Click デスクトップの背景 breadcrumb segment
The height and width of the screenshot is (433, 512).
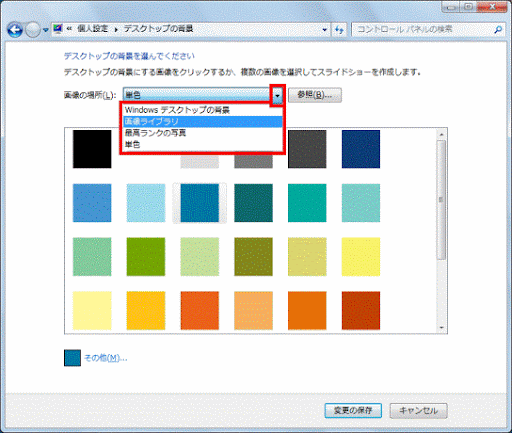coord(158,29)
